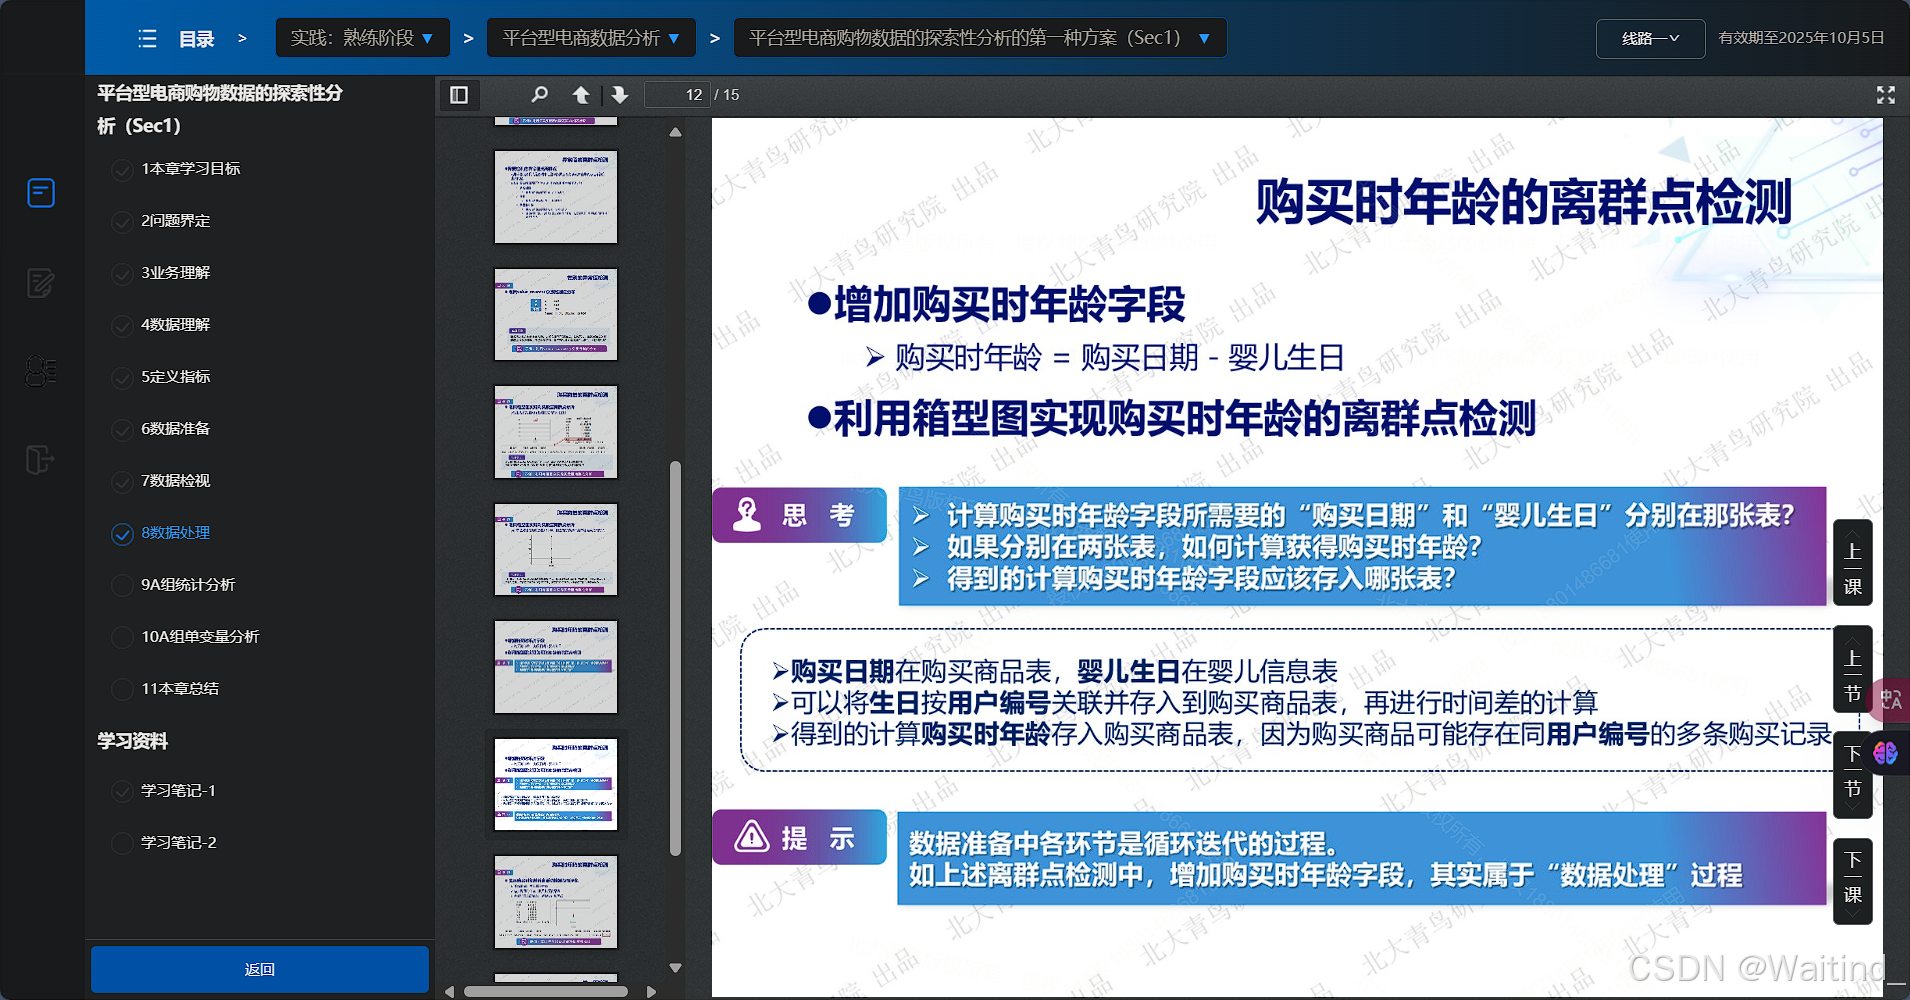Open the notes edit icon in left rail
The height and width of the screenshot is (1000, 1910).
41,283
